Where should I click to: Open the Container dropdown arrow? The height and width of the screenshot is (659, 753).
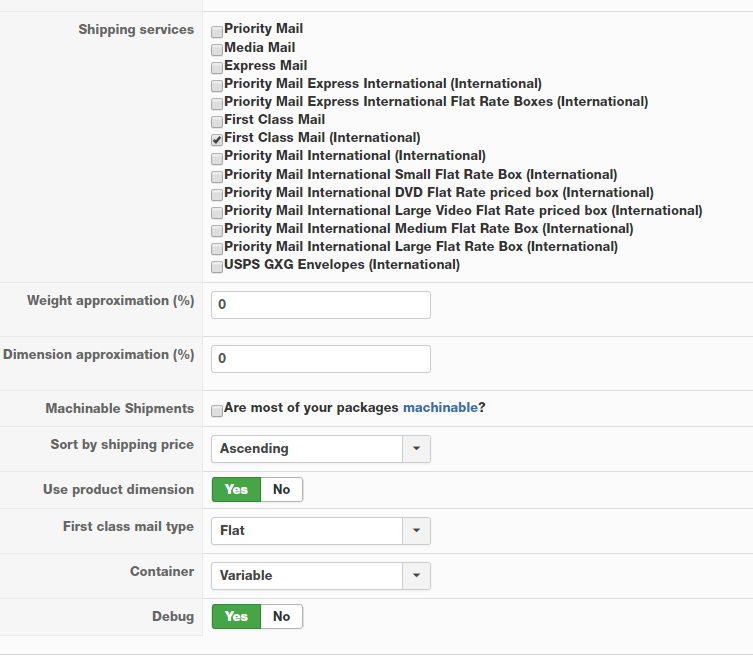[x=416, y=576]
